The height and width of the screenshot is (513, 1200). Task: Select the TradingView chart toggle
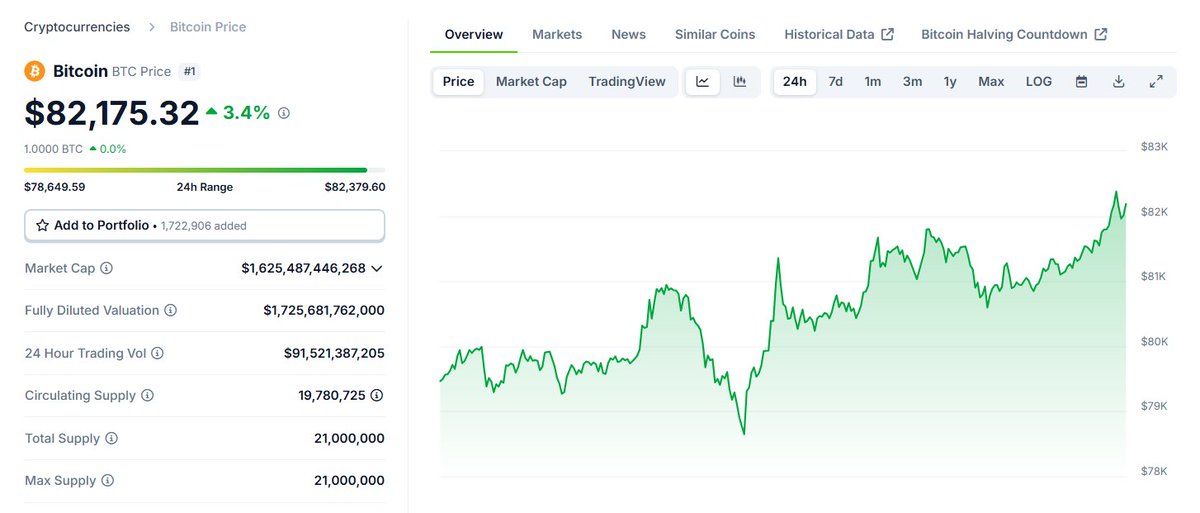click(x=627, y=82)
